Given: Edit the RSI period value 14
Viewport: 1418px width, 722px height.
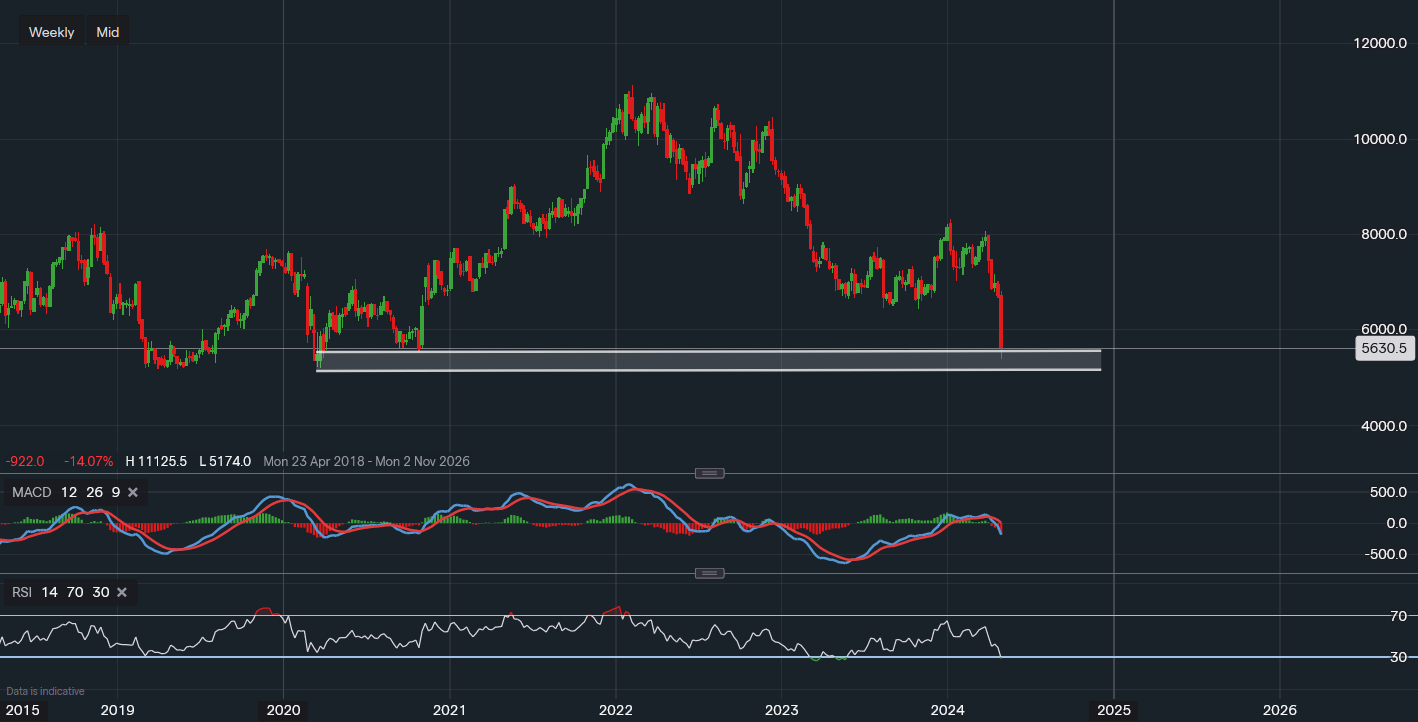Looking at the screenshot, I should [x=51, y=592].
